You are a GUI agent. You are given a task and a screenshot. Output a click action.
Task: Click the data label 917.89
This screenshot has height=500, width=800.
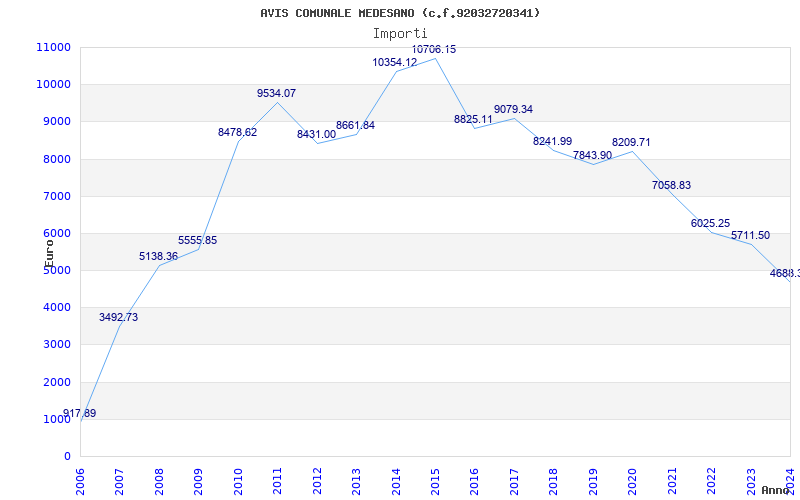[80, 413]
